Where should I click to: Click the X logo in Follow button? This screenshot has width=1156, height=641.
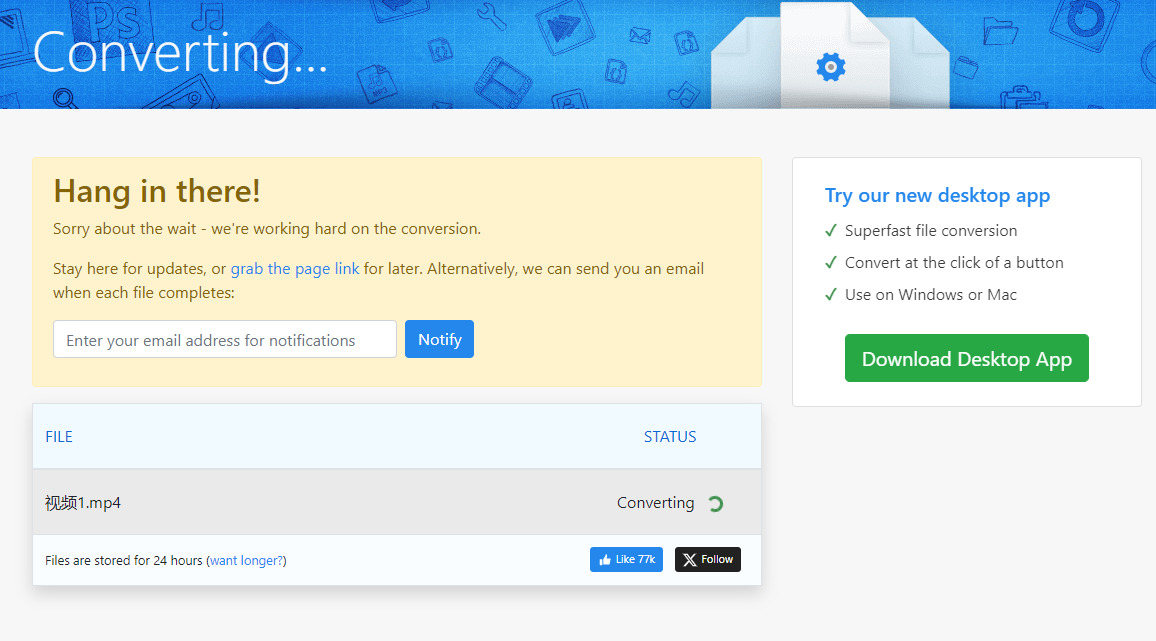pyautogui.click(x=689, y=560)
